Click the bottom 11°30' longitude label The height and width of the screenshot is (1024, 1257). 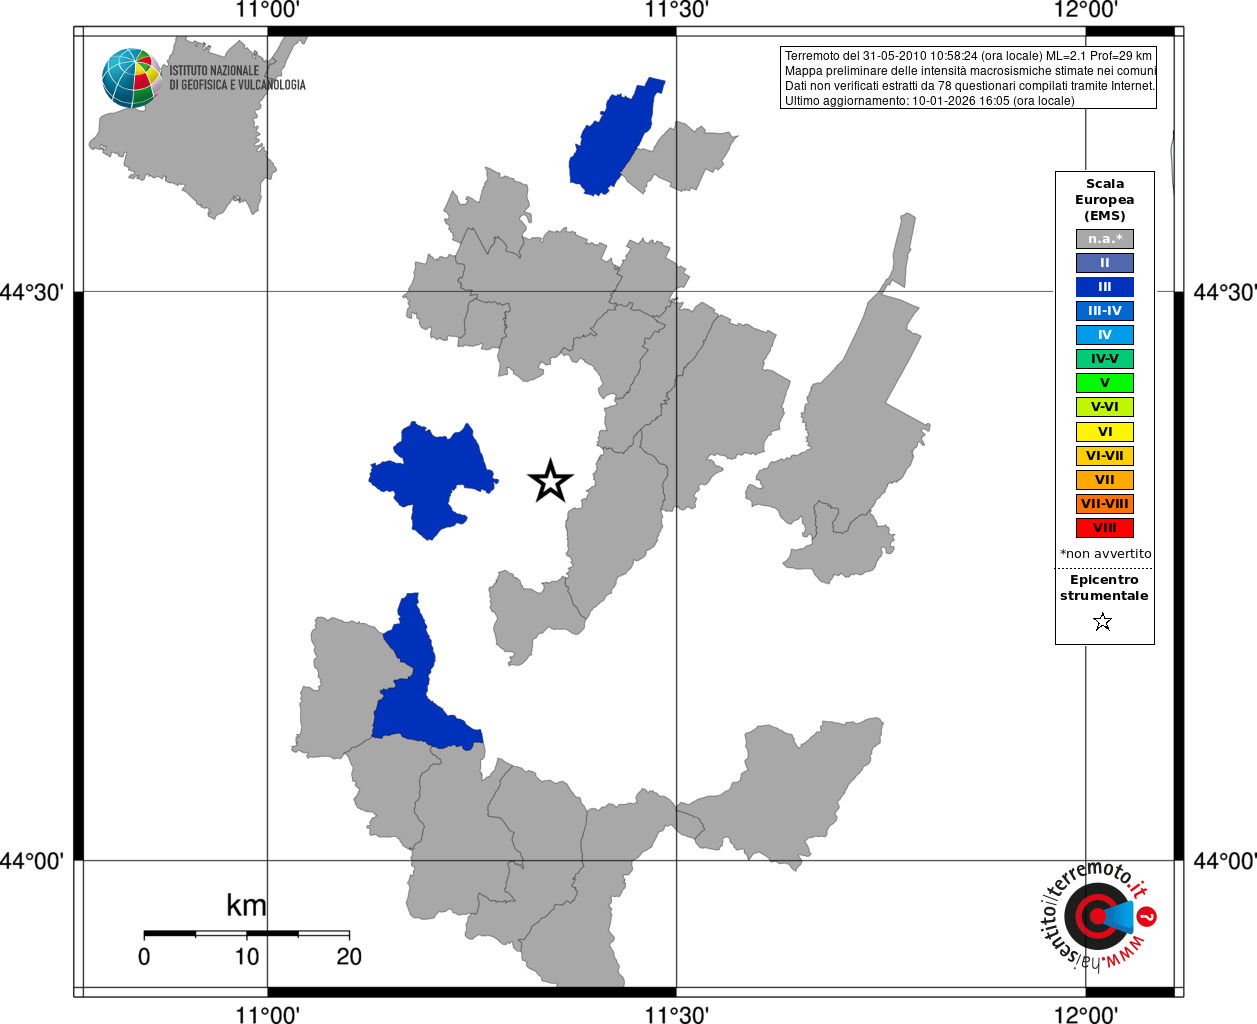(x=677, y=1014)
